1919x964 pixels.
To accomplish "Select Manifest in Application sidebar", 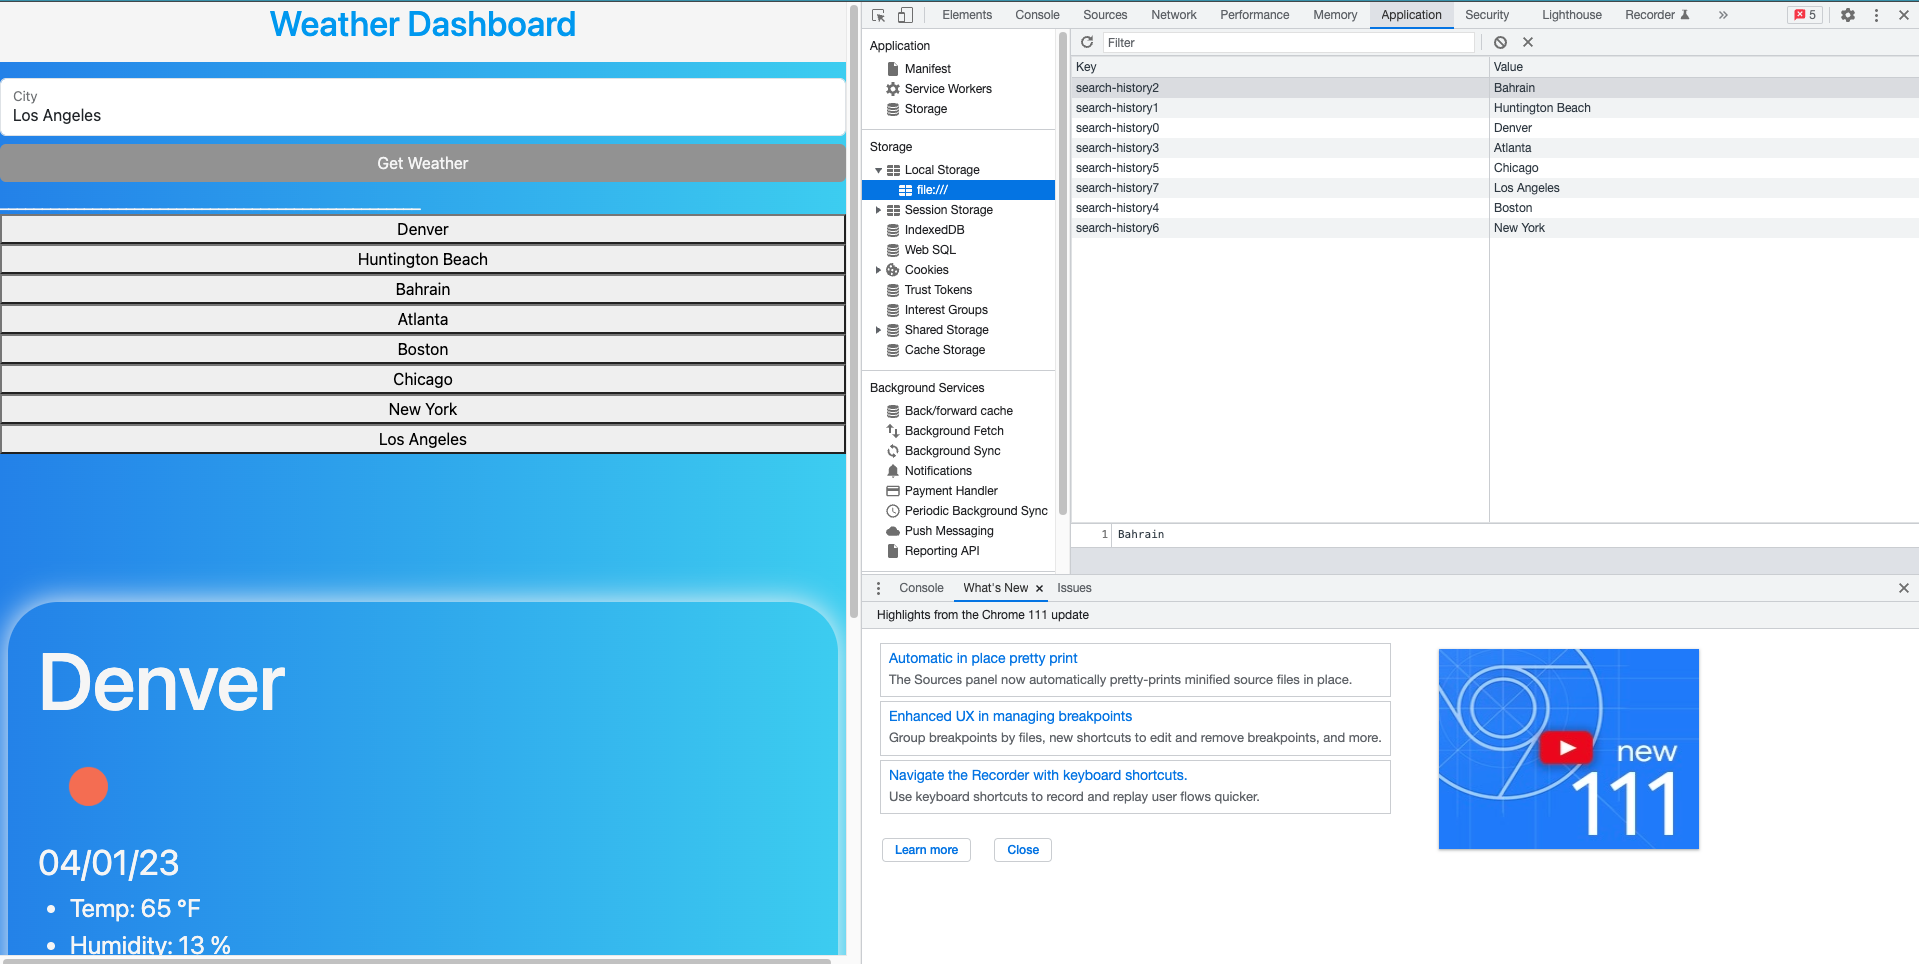I will click(927, 69).
